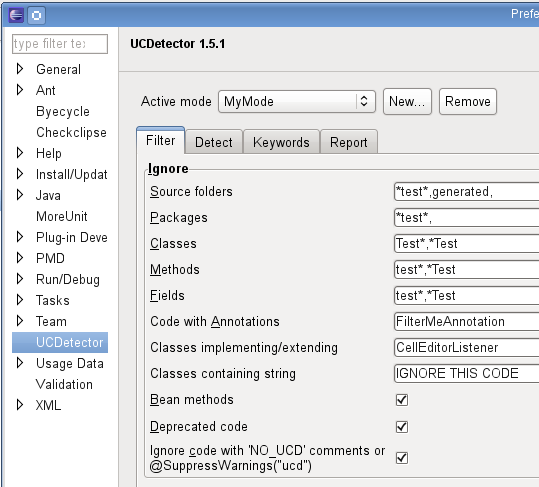Expand the Install/Update tree node

pos(20,174)
